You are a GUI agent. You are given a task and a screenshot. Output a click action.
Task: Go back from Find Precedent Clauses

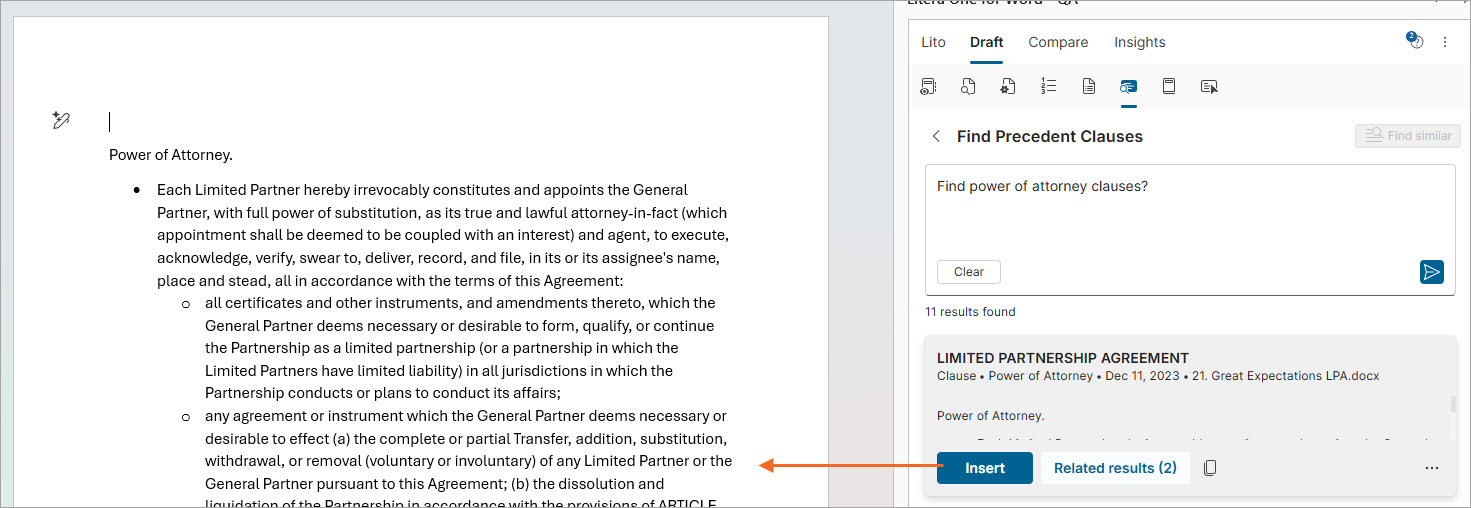click(x=936, y=136)
